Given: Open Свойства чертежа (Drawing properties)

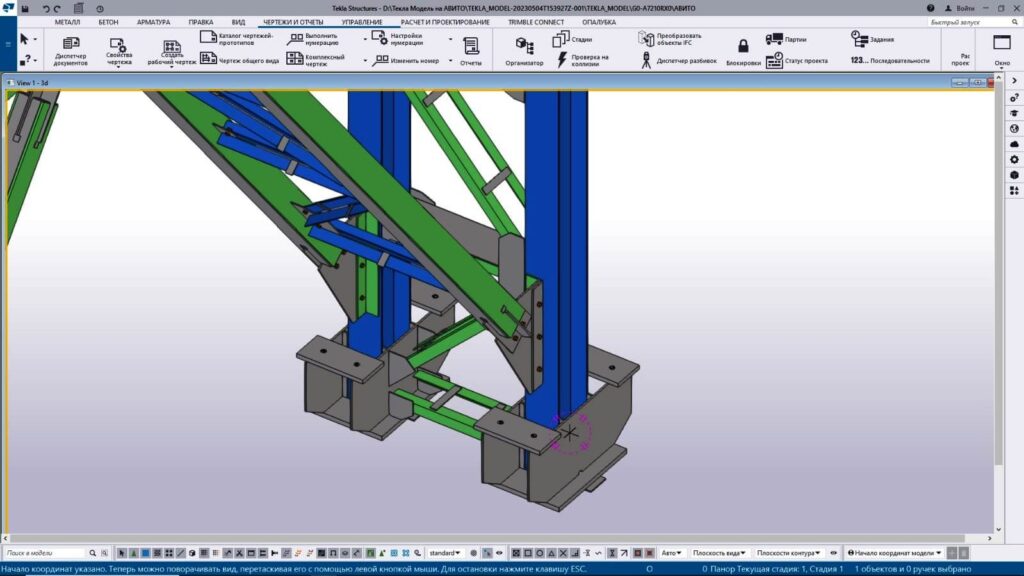Looking at the screenshot, I should point(119,51).
